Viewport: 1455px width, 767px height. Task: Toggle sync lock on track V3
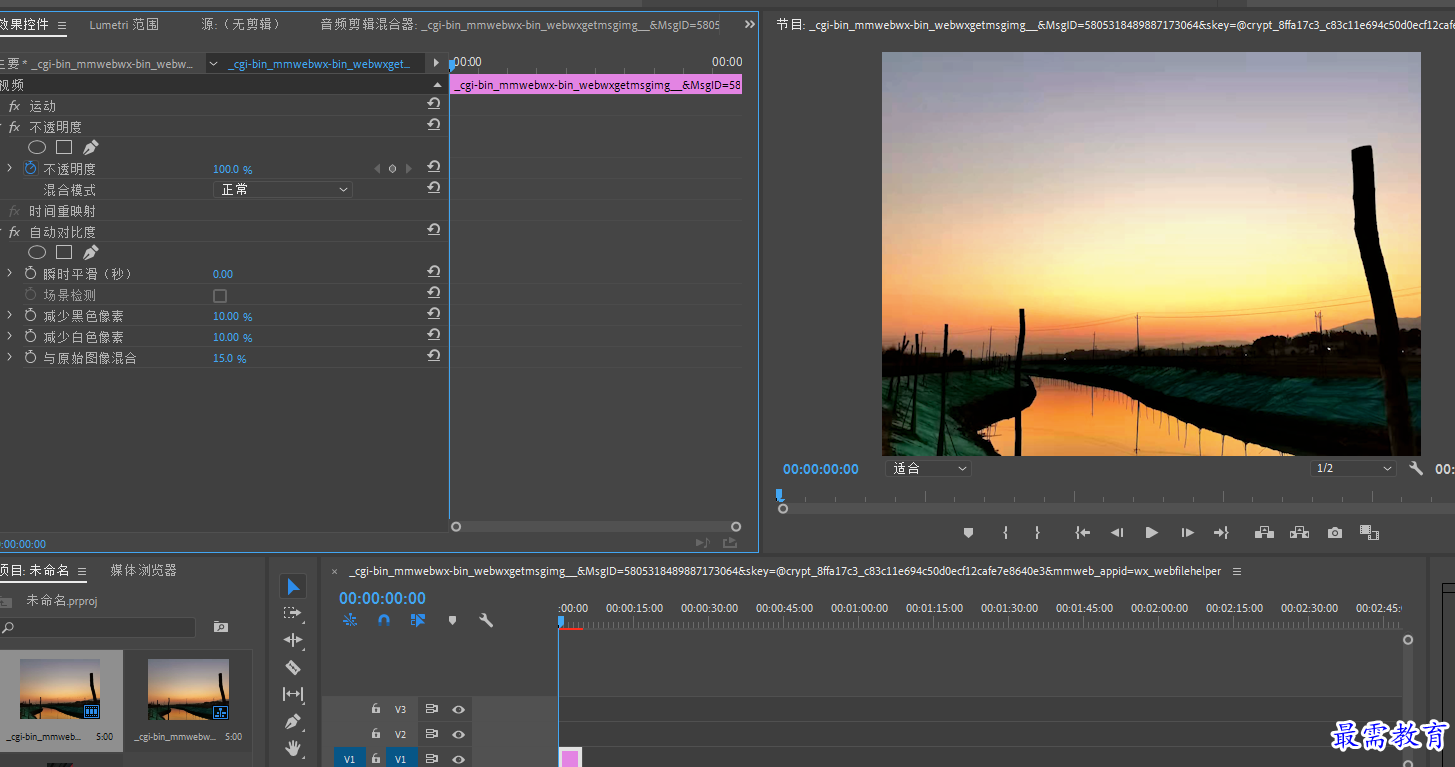tap(432, 709)
